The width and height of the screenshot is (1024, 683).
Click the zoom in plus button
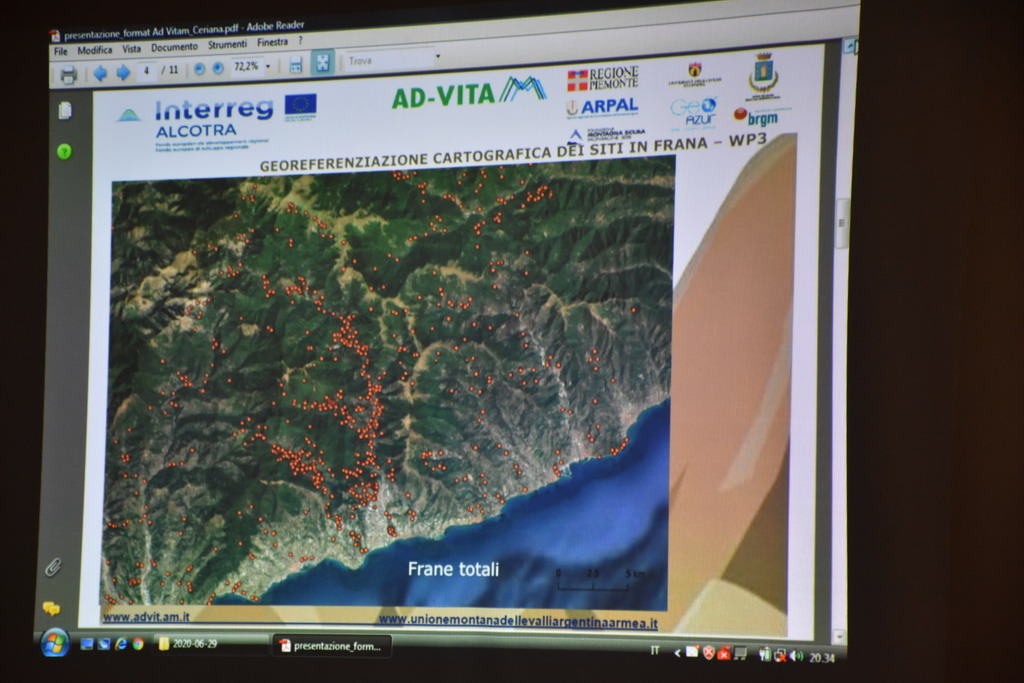(x=218, y=68)
